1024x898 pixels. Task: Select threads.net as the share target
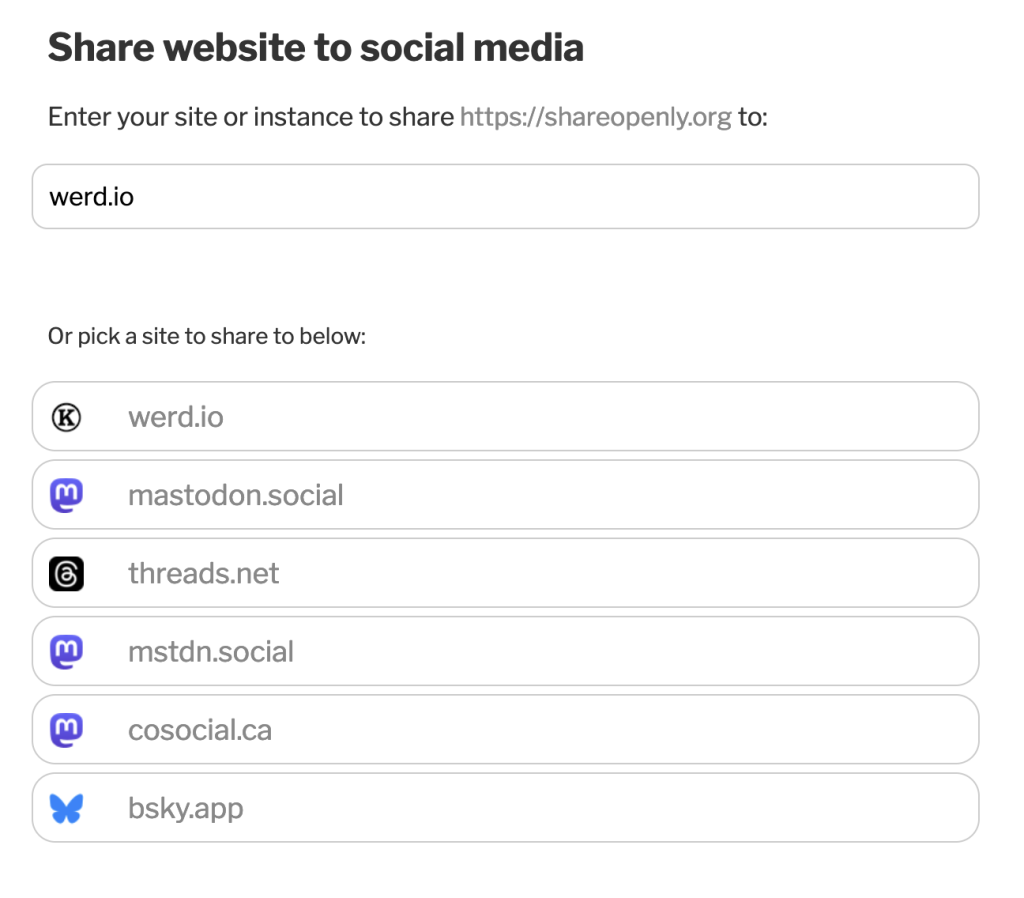(505, 573)
